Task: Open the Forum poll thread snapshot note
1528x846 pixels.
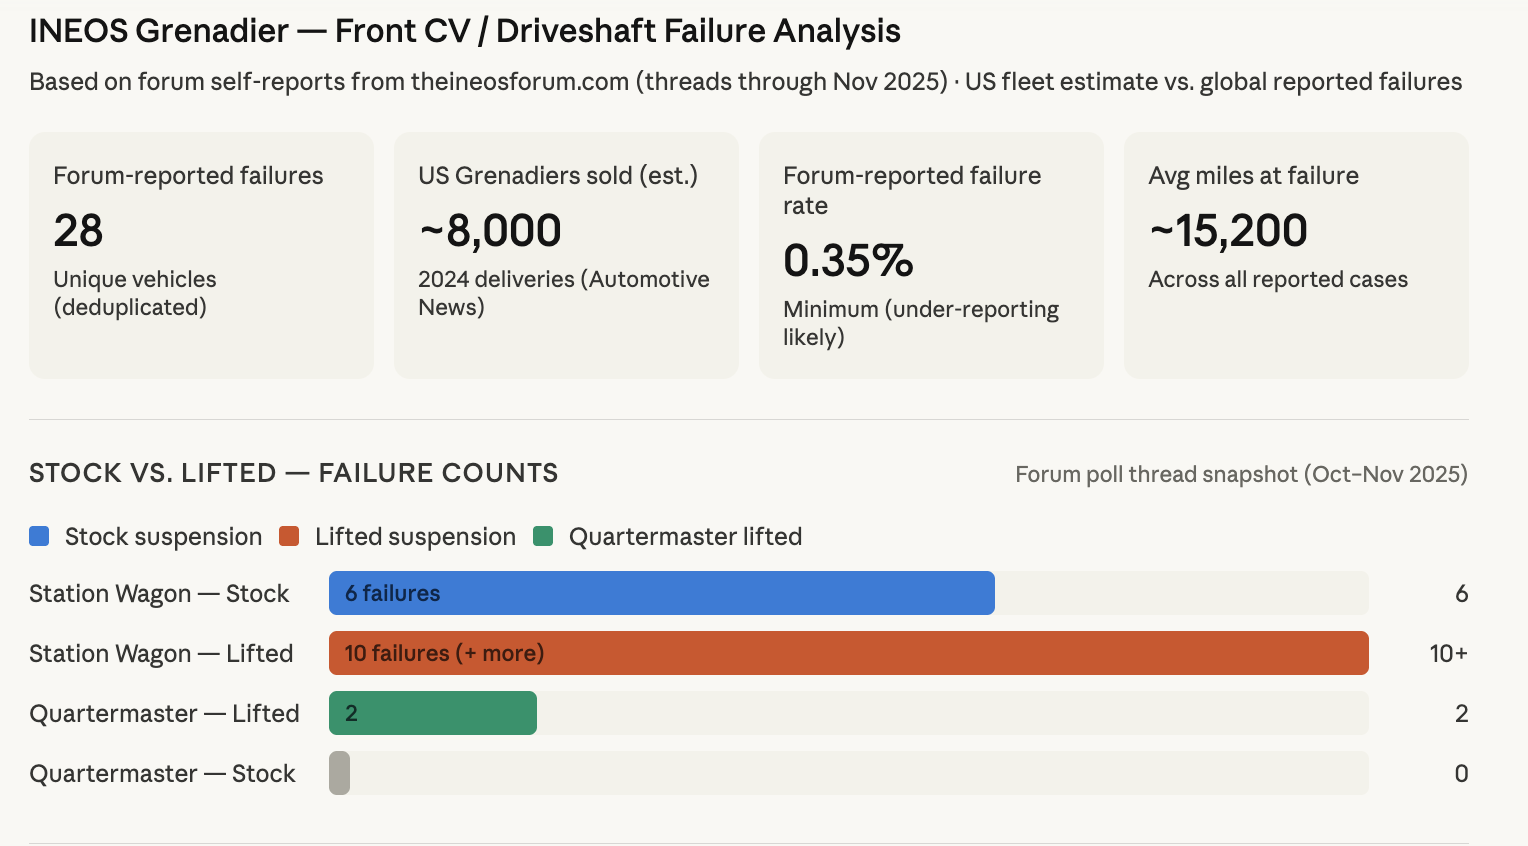Action: [x=1241, y=474]
